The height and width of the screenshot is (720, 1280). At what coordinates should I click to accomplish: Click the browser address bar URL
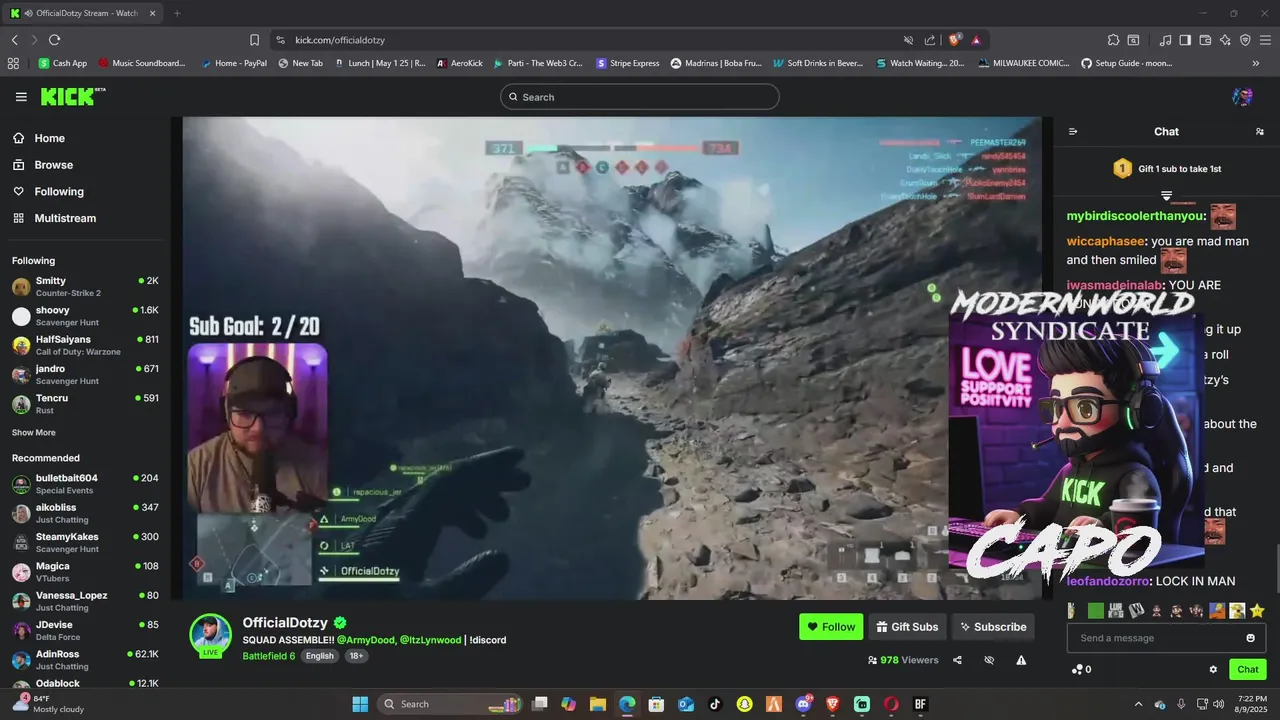coord(340,40)
